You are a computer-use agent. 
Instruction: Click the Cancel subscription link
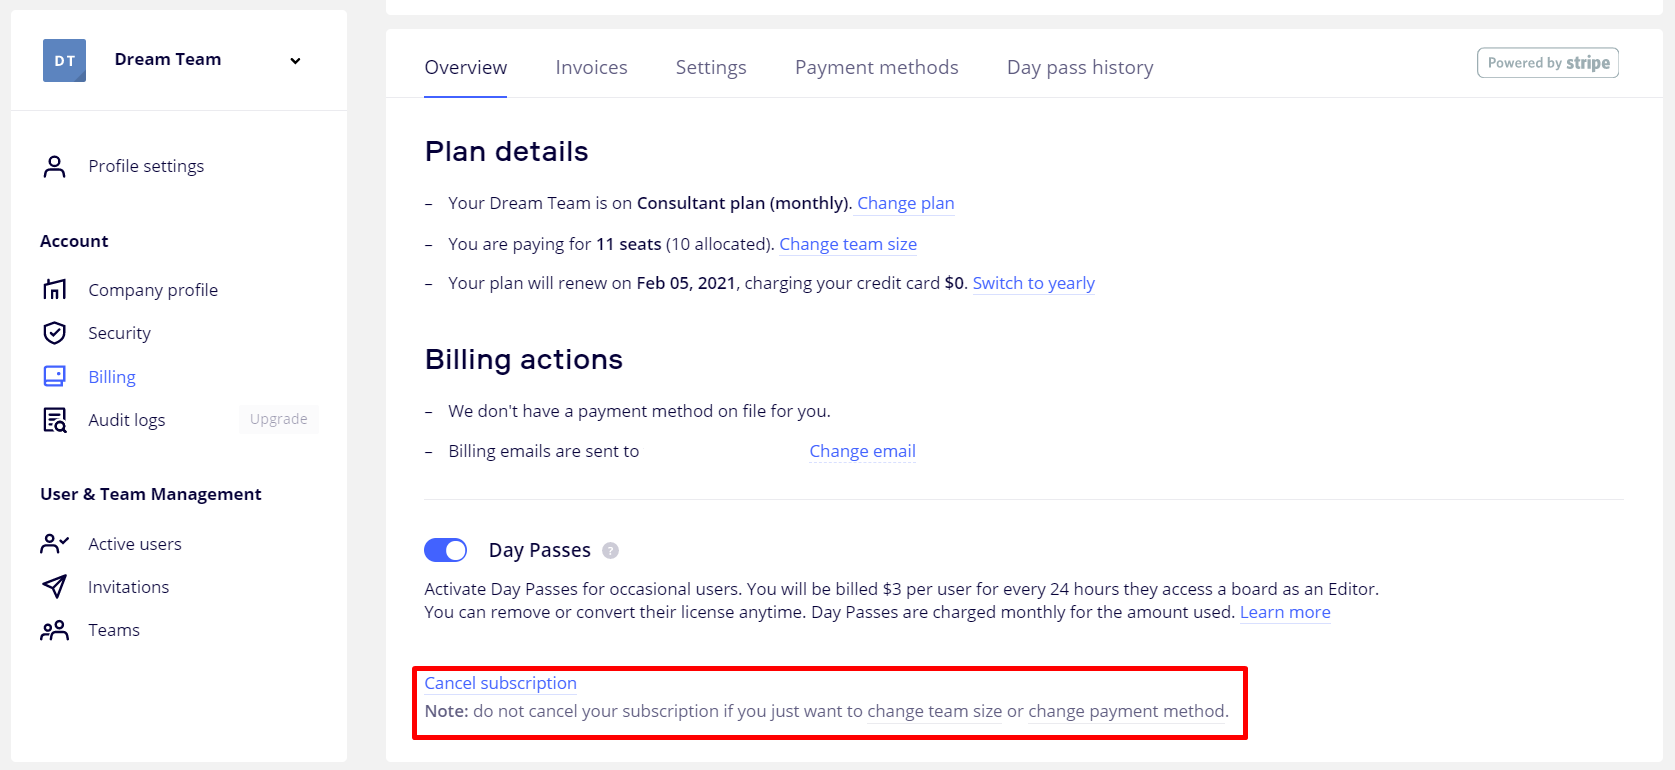[500, 683]
